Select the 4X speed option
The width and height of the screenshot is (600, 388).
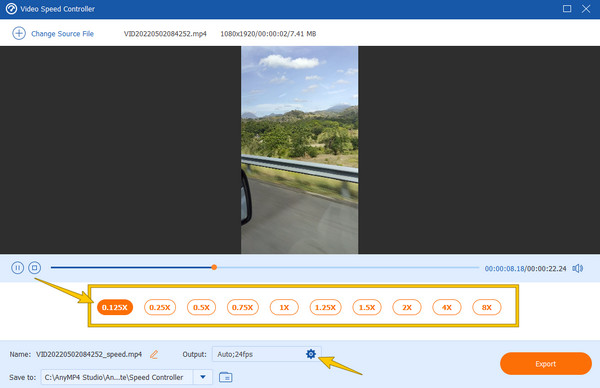click(x=447, y=307)
